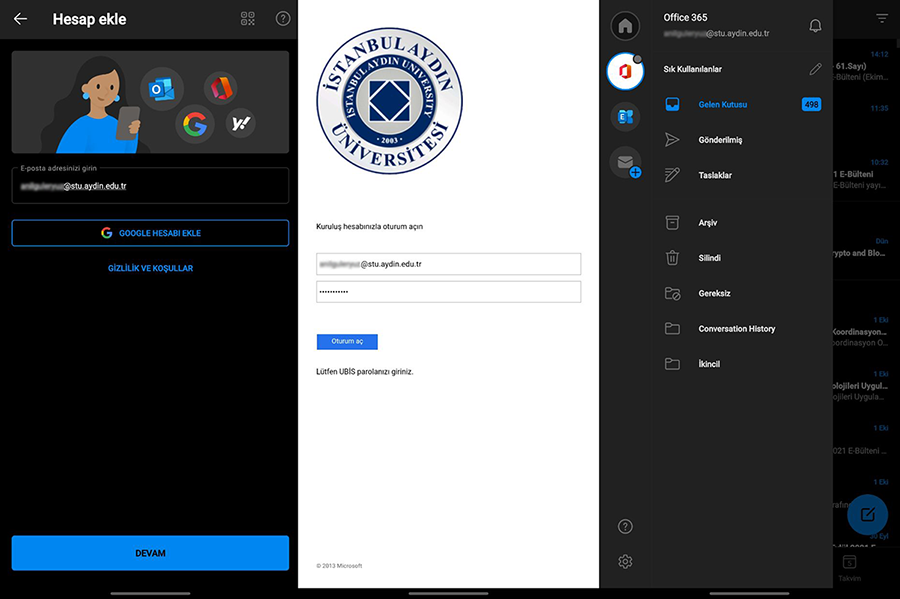Click the Hesap ekle title
Image resolution: width=900 pixels, height=599 pixels.
coord(90,20)
